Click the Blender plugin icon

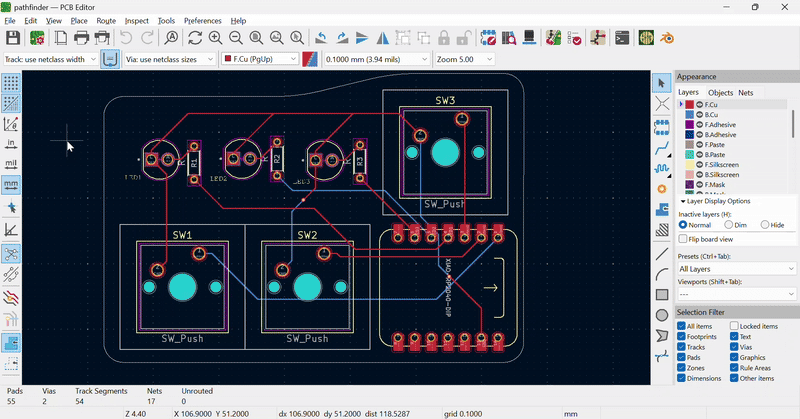[667, 38]
